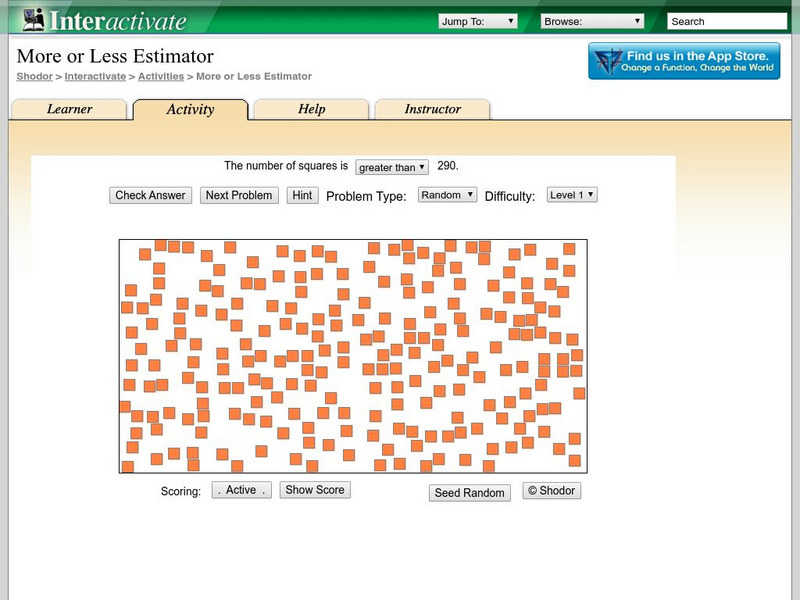800x600 pixels.
Task: Click the Seed Random button
Action: 469,493
